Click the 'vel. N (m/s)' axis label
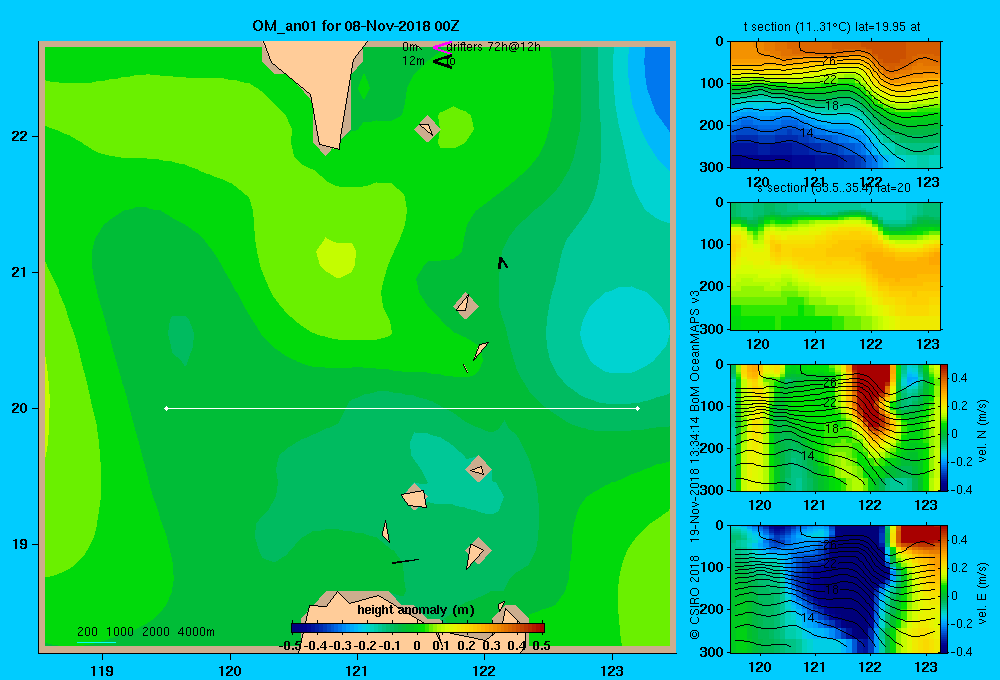Image resolution: width=1000 pixels, height=680 pixels. click(x=983, y=431)
